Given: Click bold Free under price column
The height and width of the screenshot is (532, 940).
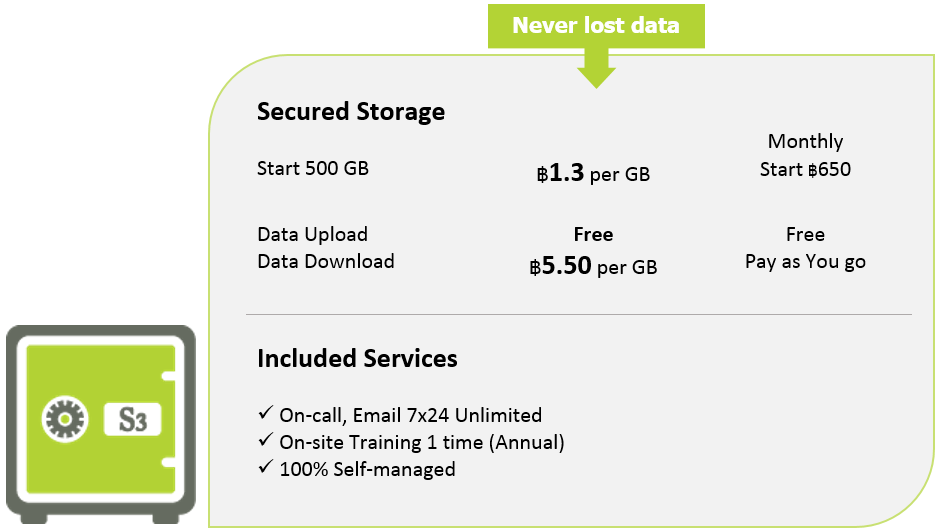Looking at the screenshot, I should click(x=593, y=235).
